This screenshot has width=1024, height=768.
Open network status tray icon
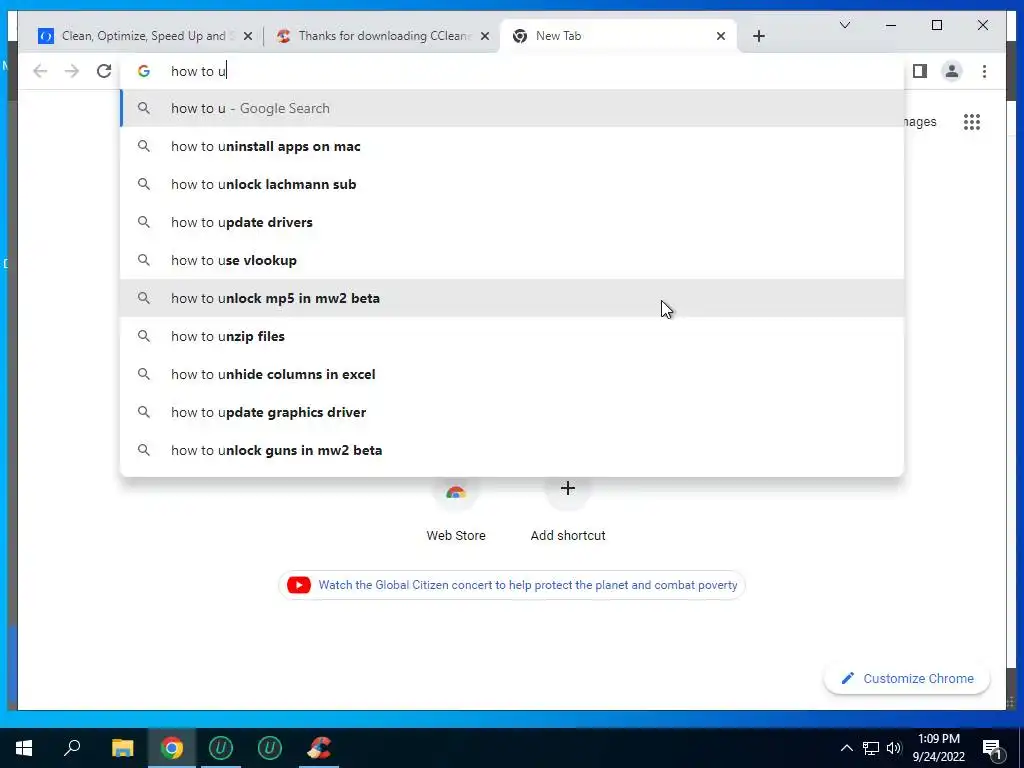[x=871, y=748]
